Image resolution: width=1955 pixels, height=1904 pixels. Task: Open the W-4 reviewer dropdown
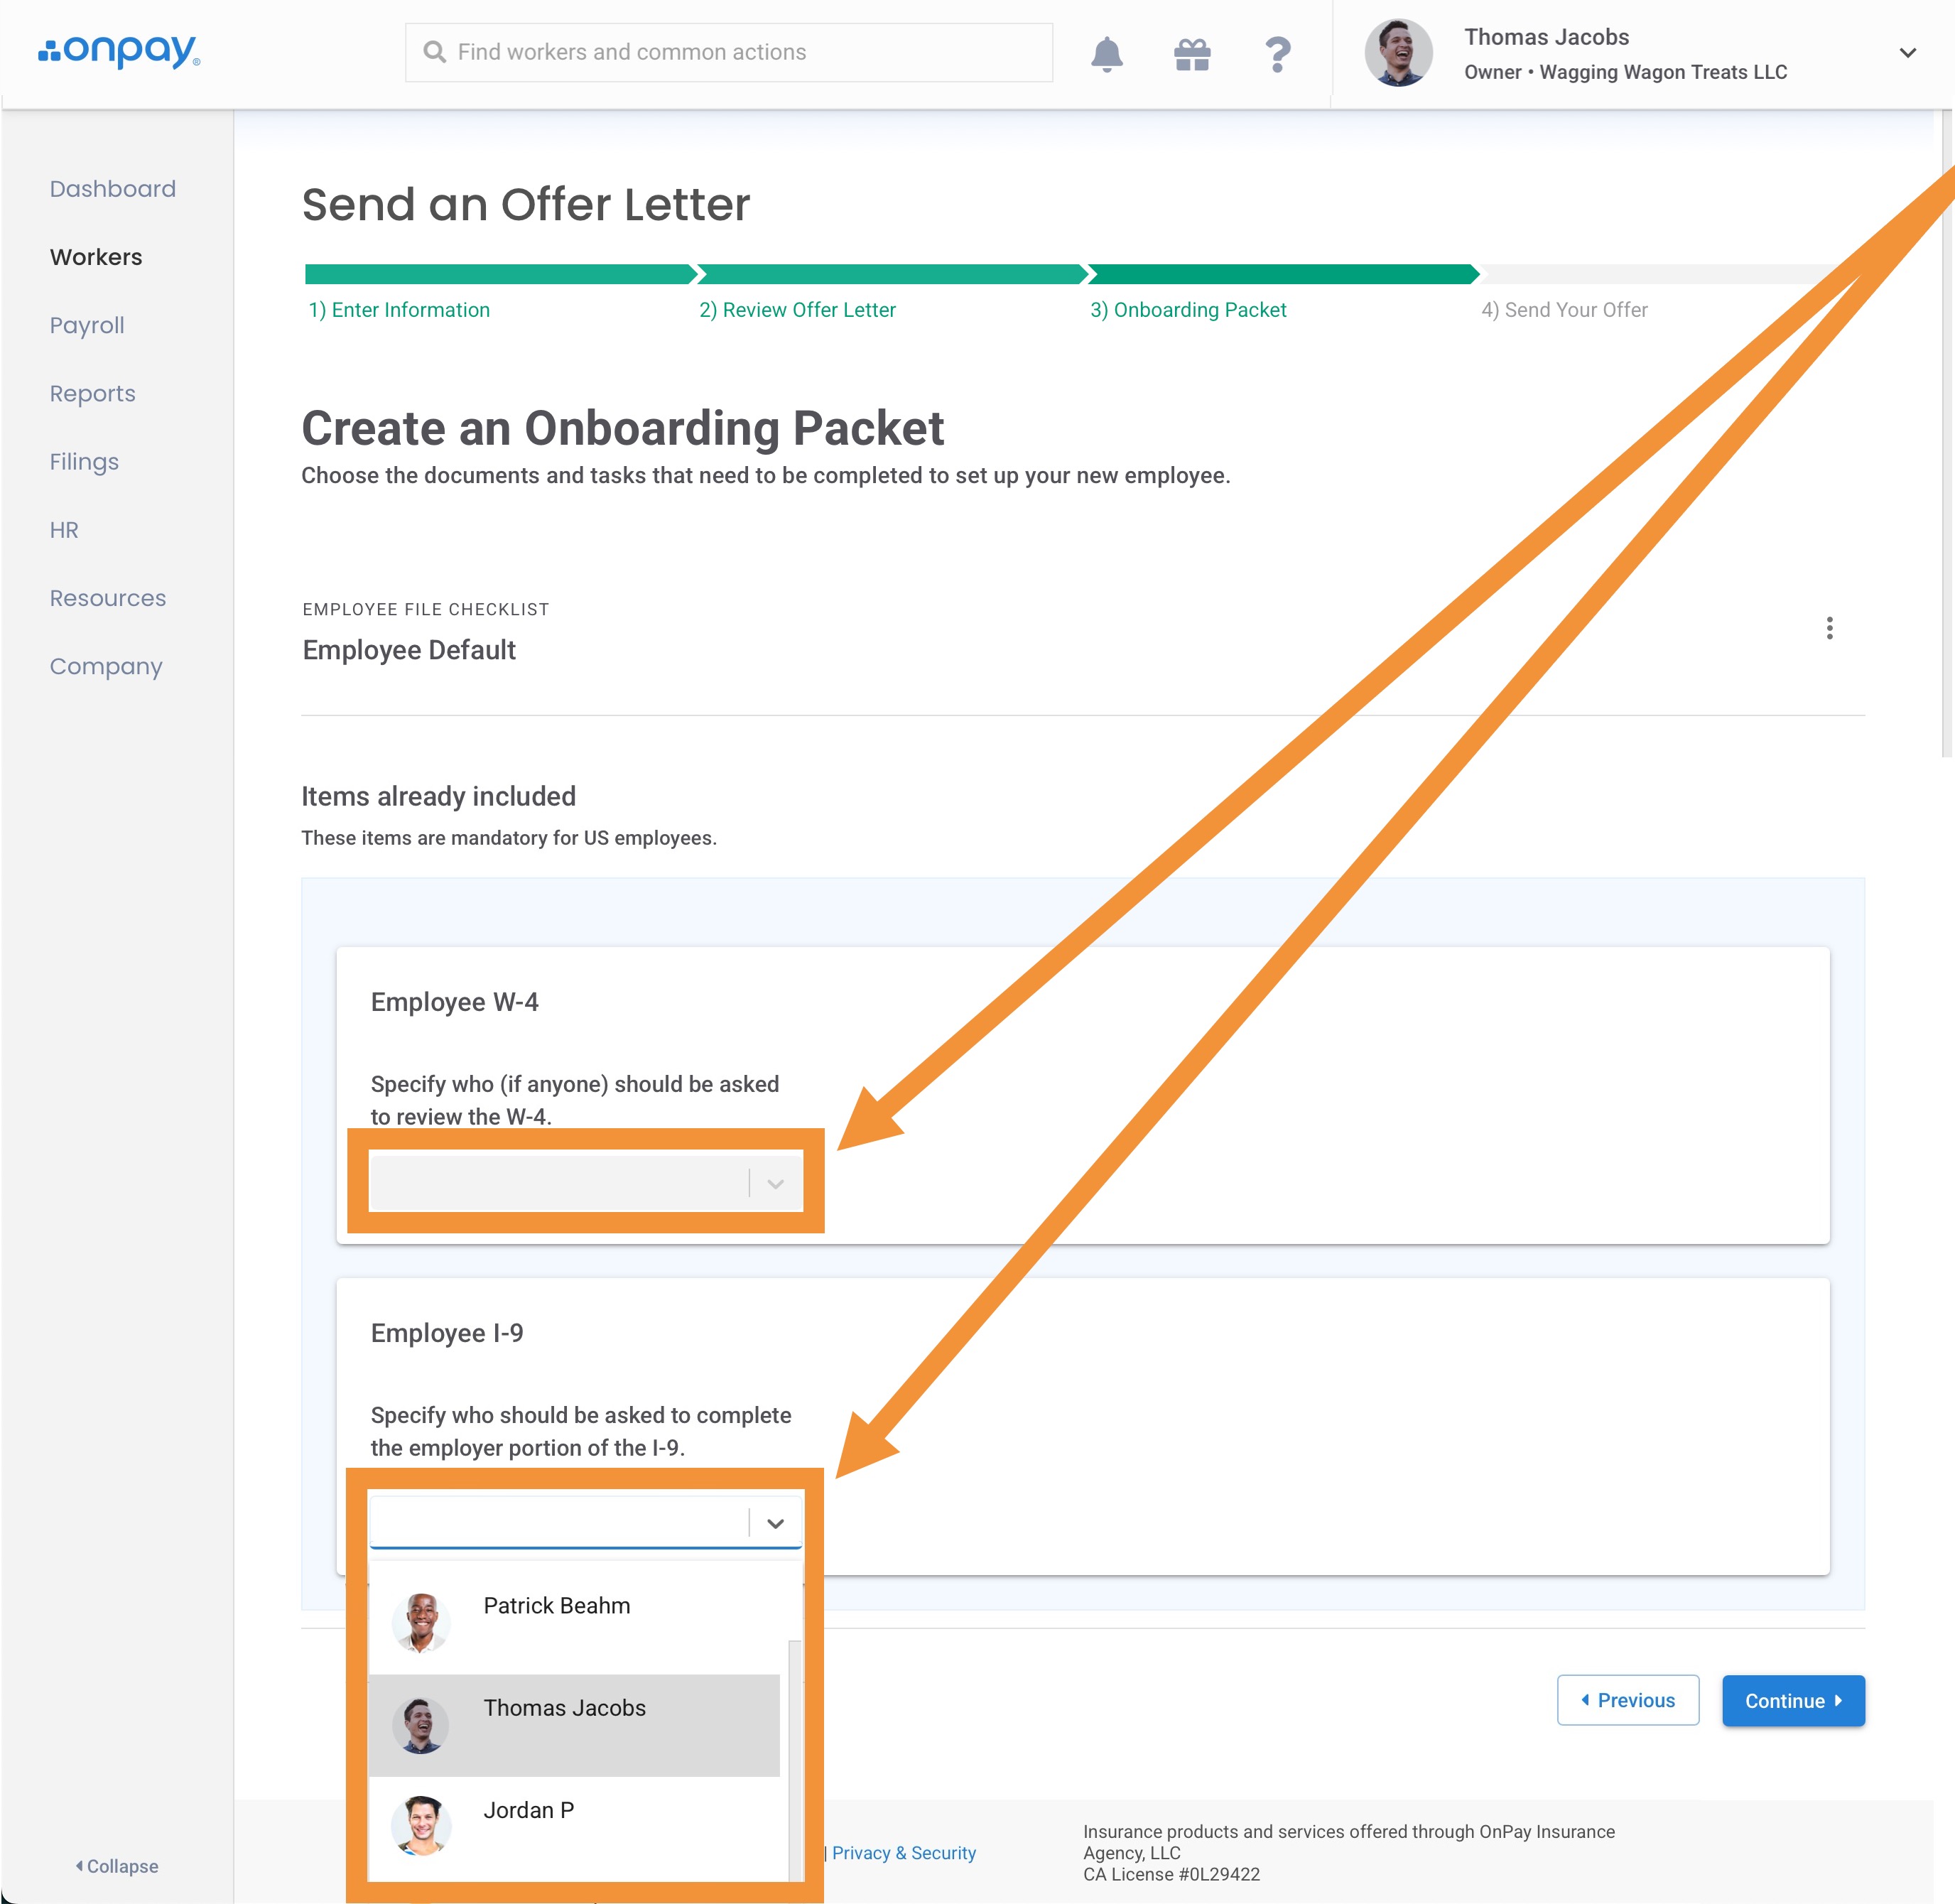[x=585, y=1182]
